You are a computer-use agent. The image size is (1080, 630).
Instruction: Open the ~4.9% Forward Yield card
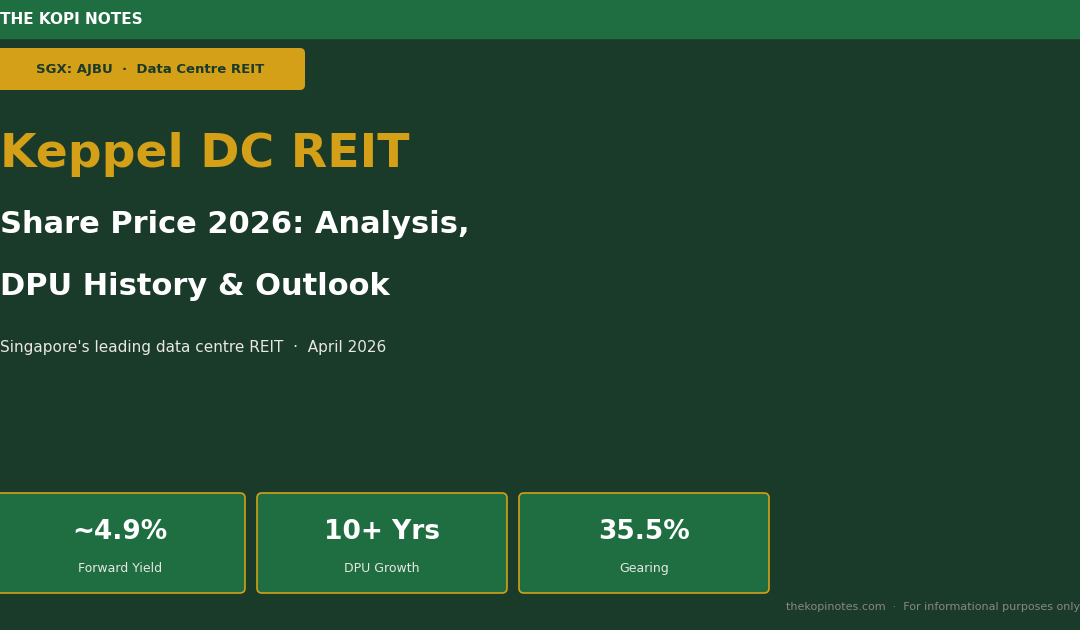click(122, 543)
